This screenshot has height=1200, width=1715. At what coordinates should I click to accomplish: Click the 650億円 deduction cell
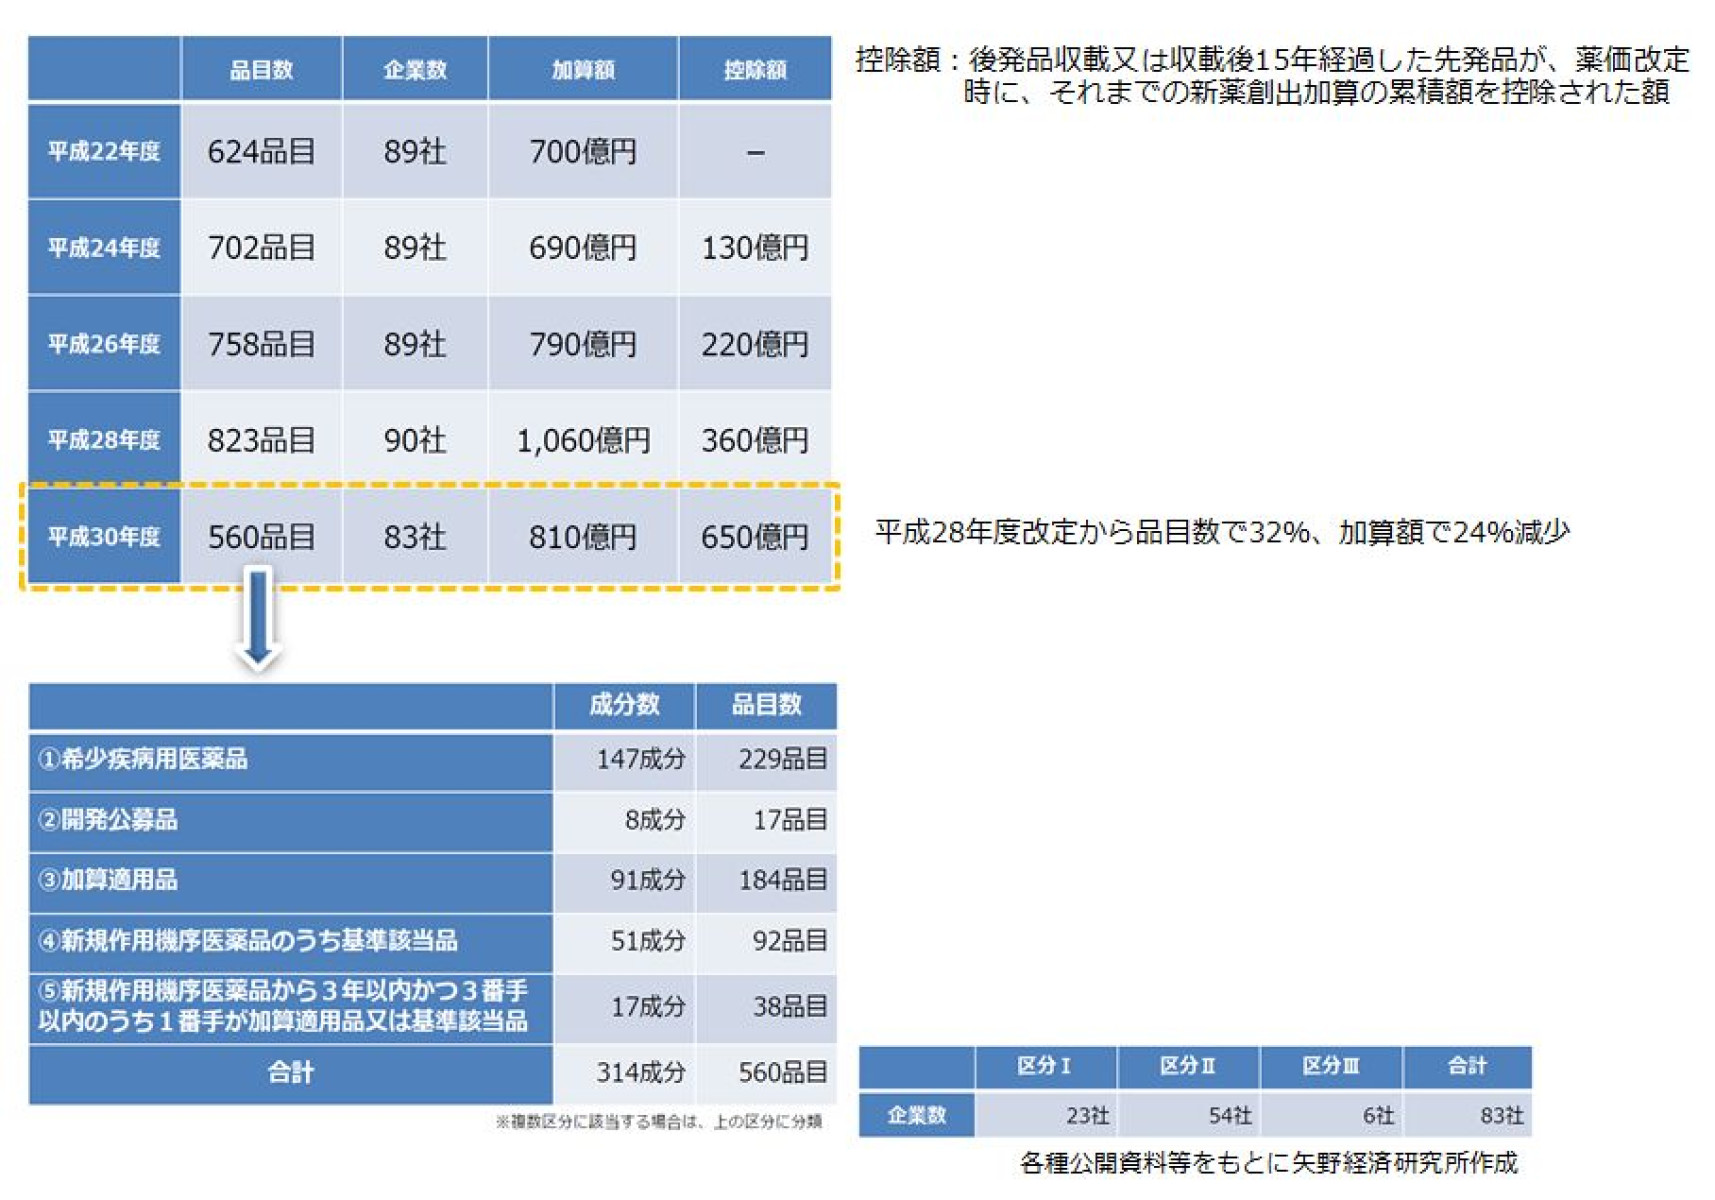click(x=755, y=537)
